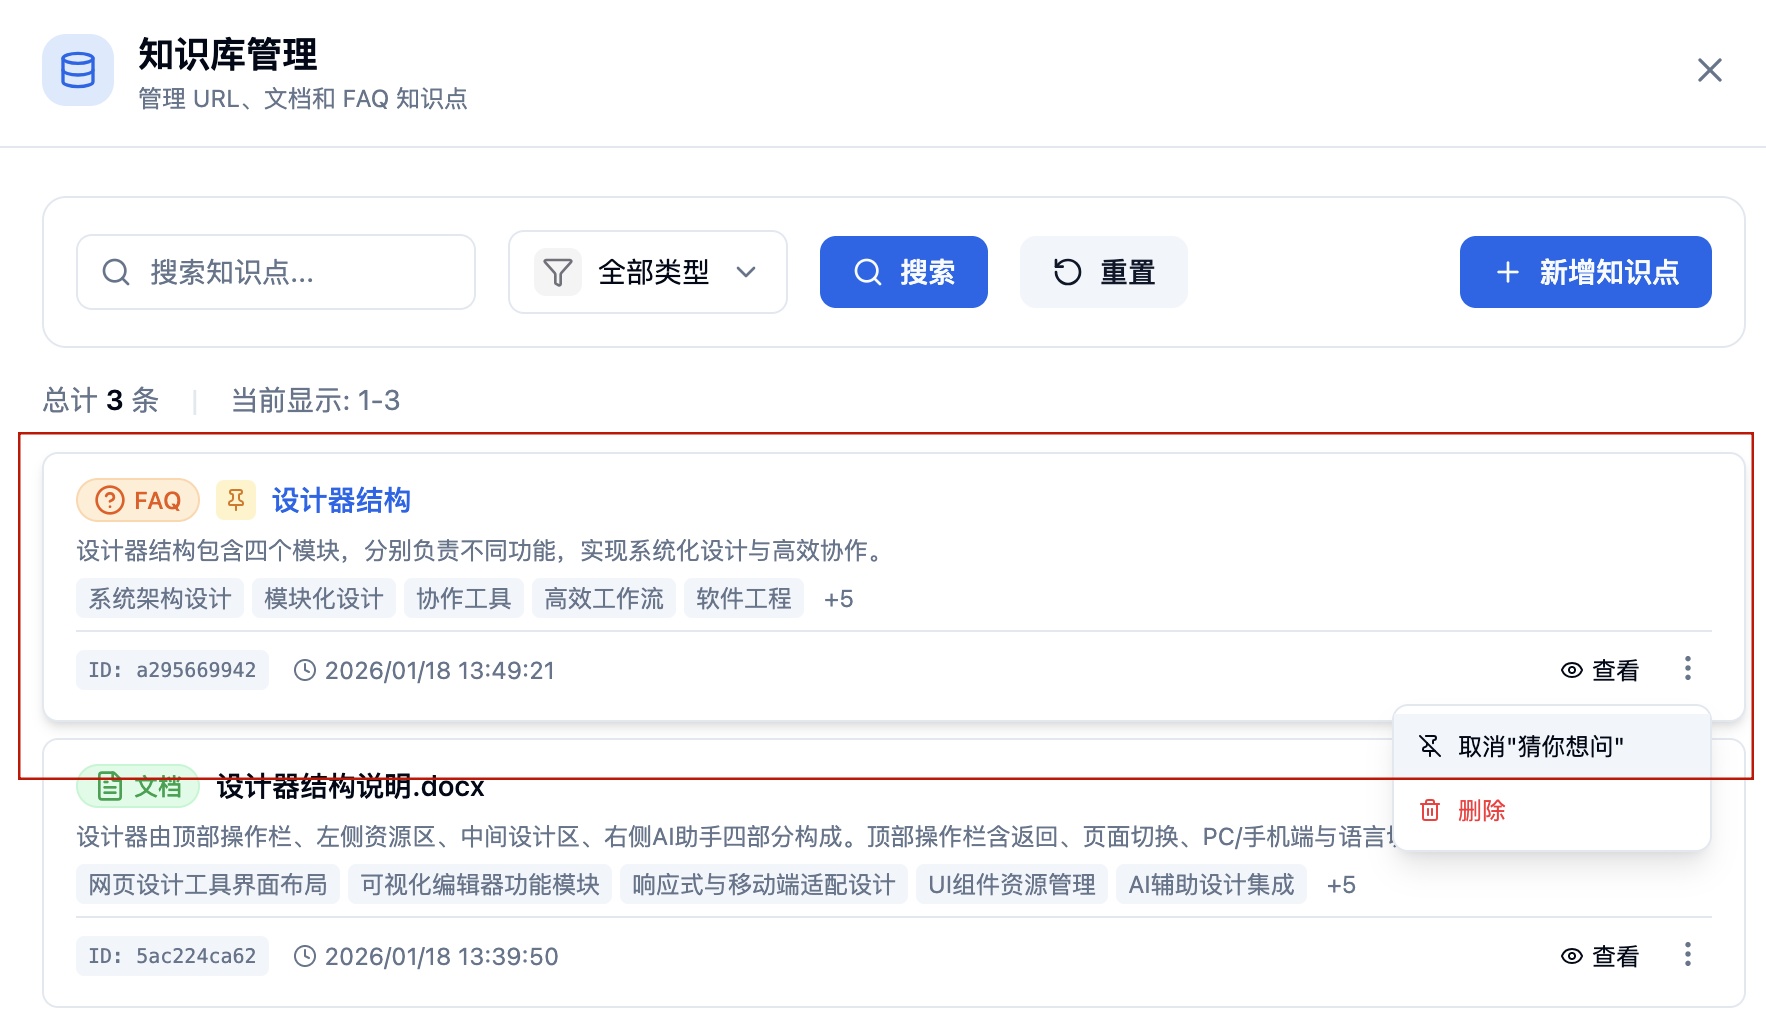The image size is (1766, 1020).
Task: Click the 高效工作流 tag
Action: (x=604, y=599)
